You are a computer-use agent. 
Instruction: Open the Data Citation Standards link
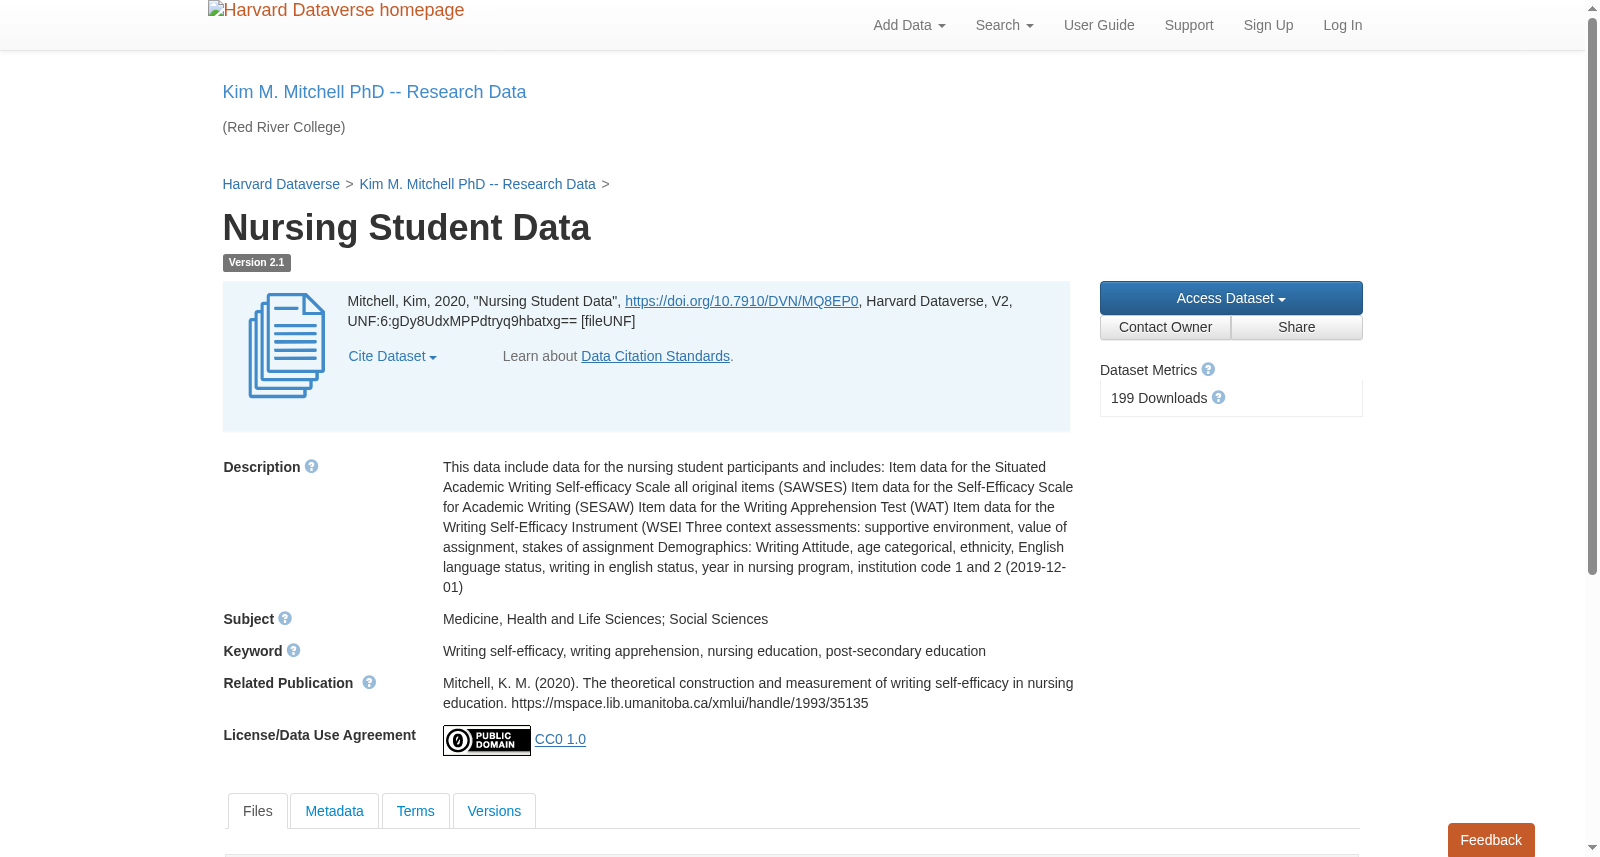(x=655, y=356)
